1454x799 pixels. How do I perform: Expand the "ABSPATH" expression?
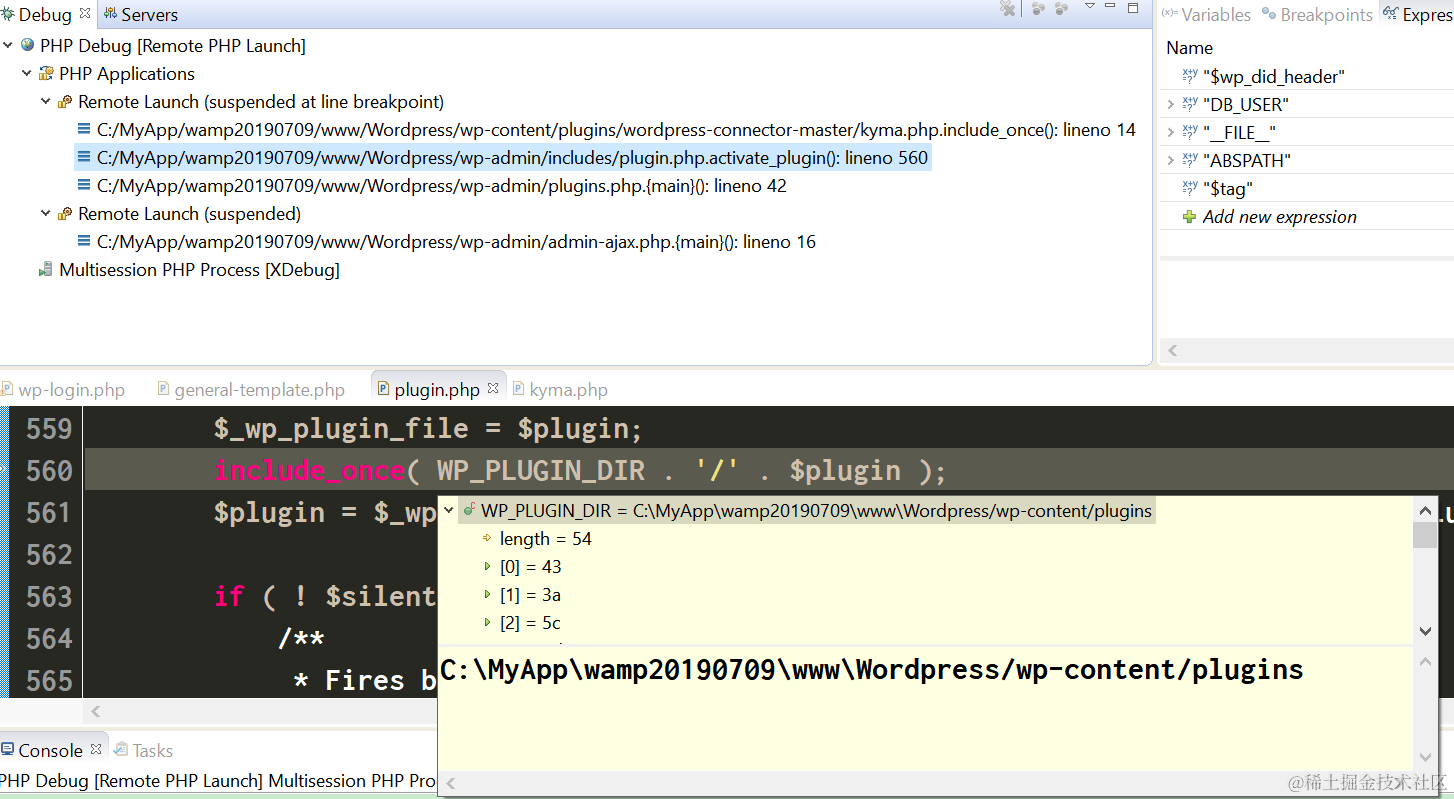[1170, 160]
